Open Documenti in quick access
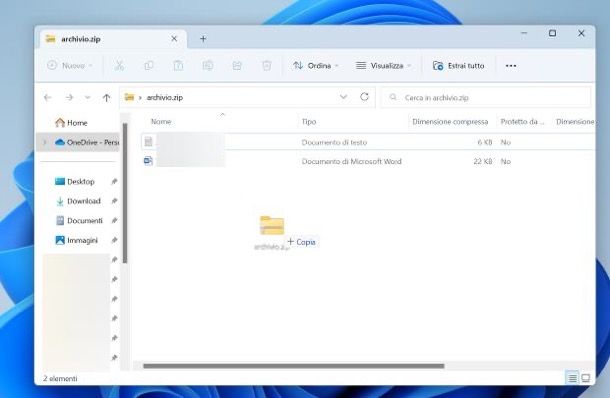This screenshot has width=610, height=398. coord(79,221)
